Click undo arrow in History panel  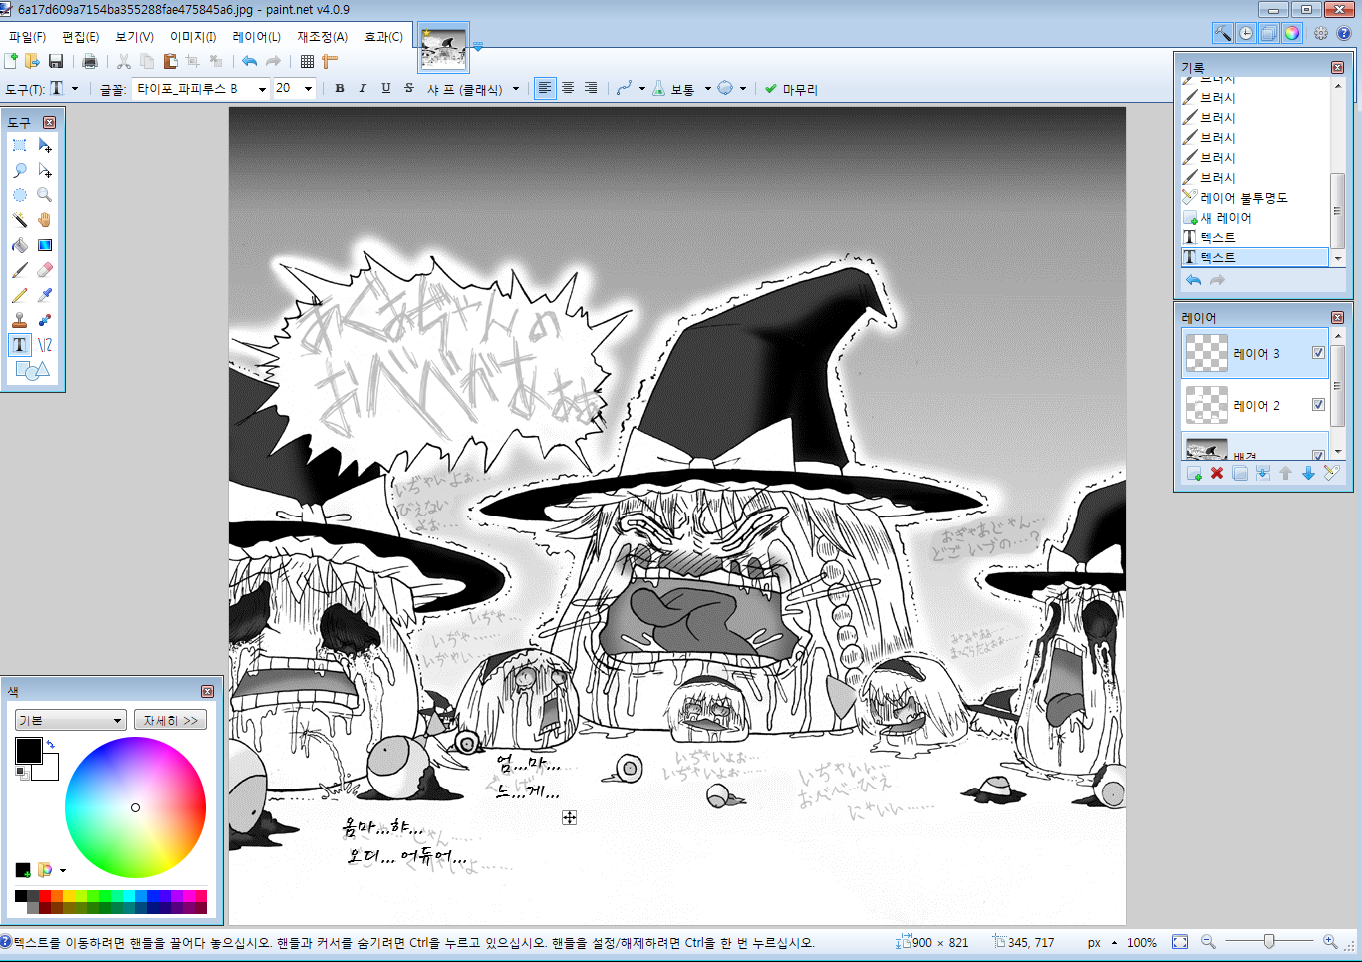(x=1193, y=281)
